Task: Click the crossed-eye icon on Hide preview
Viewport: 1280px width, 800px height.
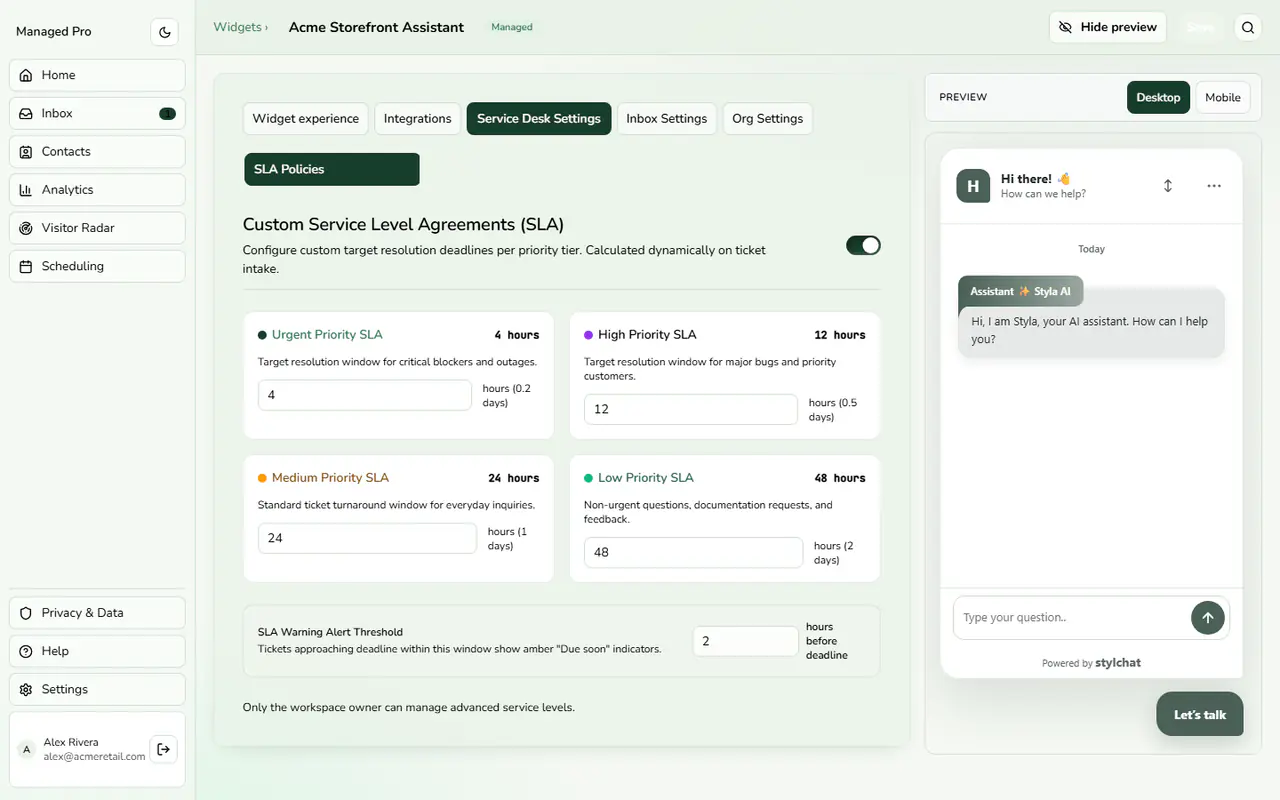Action: pyautogui.click(x=1065, y=28)
